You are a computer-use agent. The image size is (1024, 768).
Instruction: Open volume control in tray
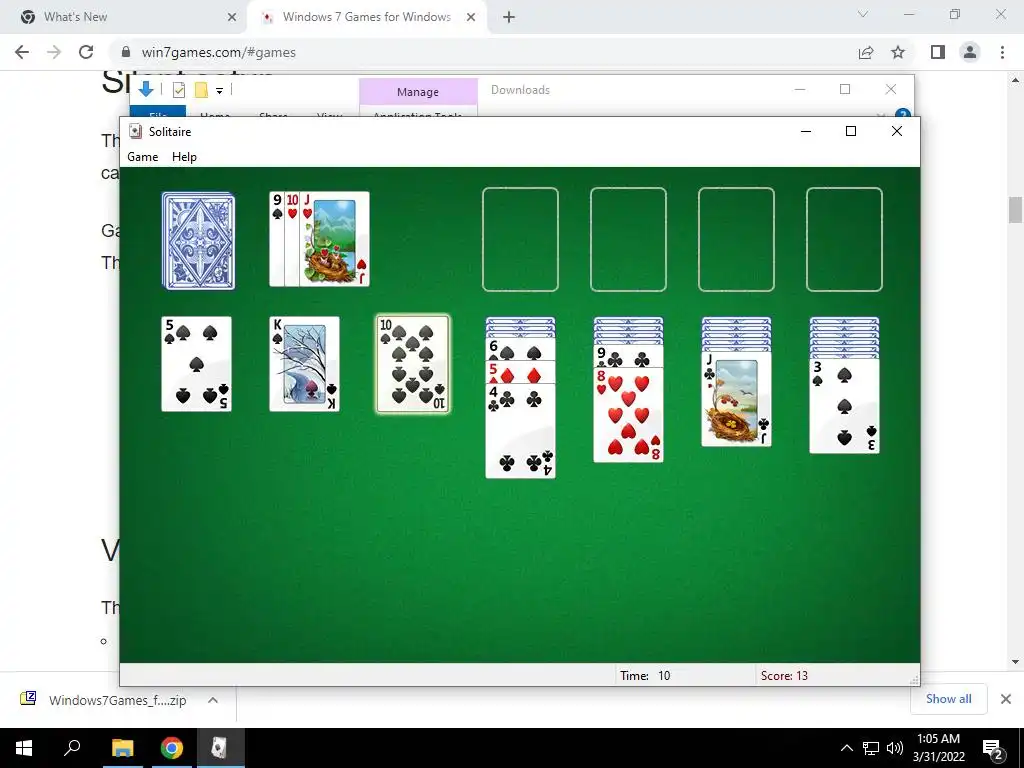tap(895, 748)
